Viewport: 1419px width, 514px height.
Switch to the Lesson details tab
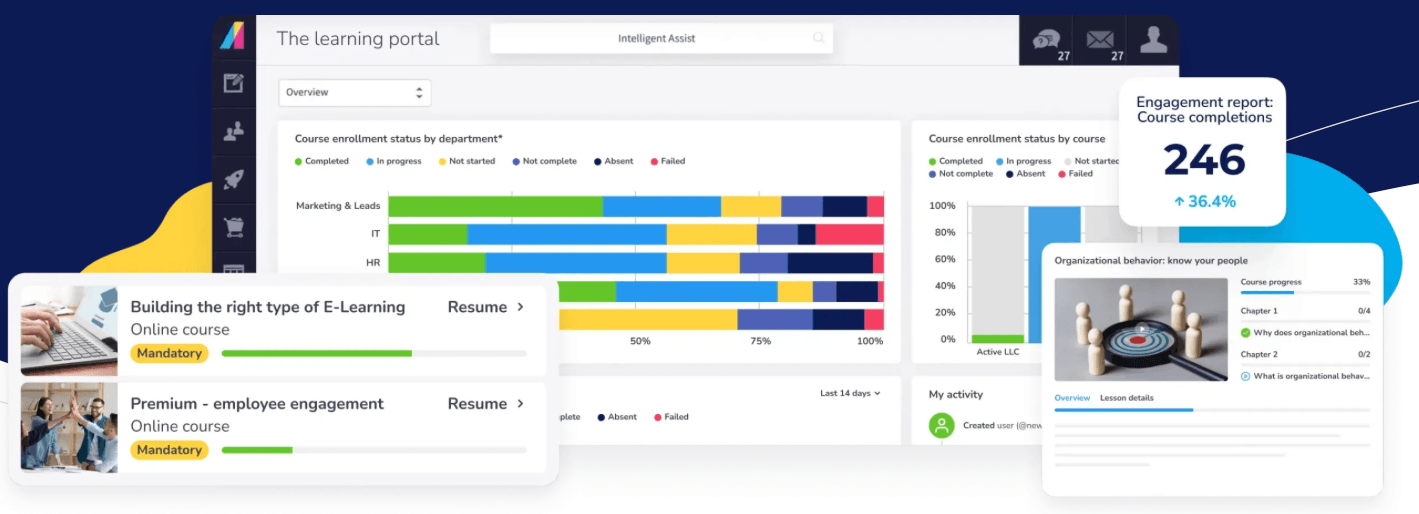click(1126, 398)
